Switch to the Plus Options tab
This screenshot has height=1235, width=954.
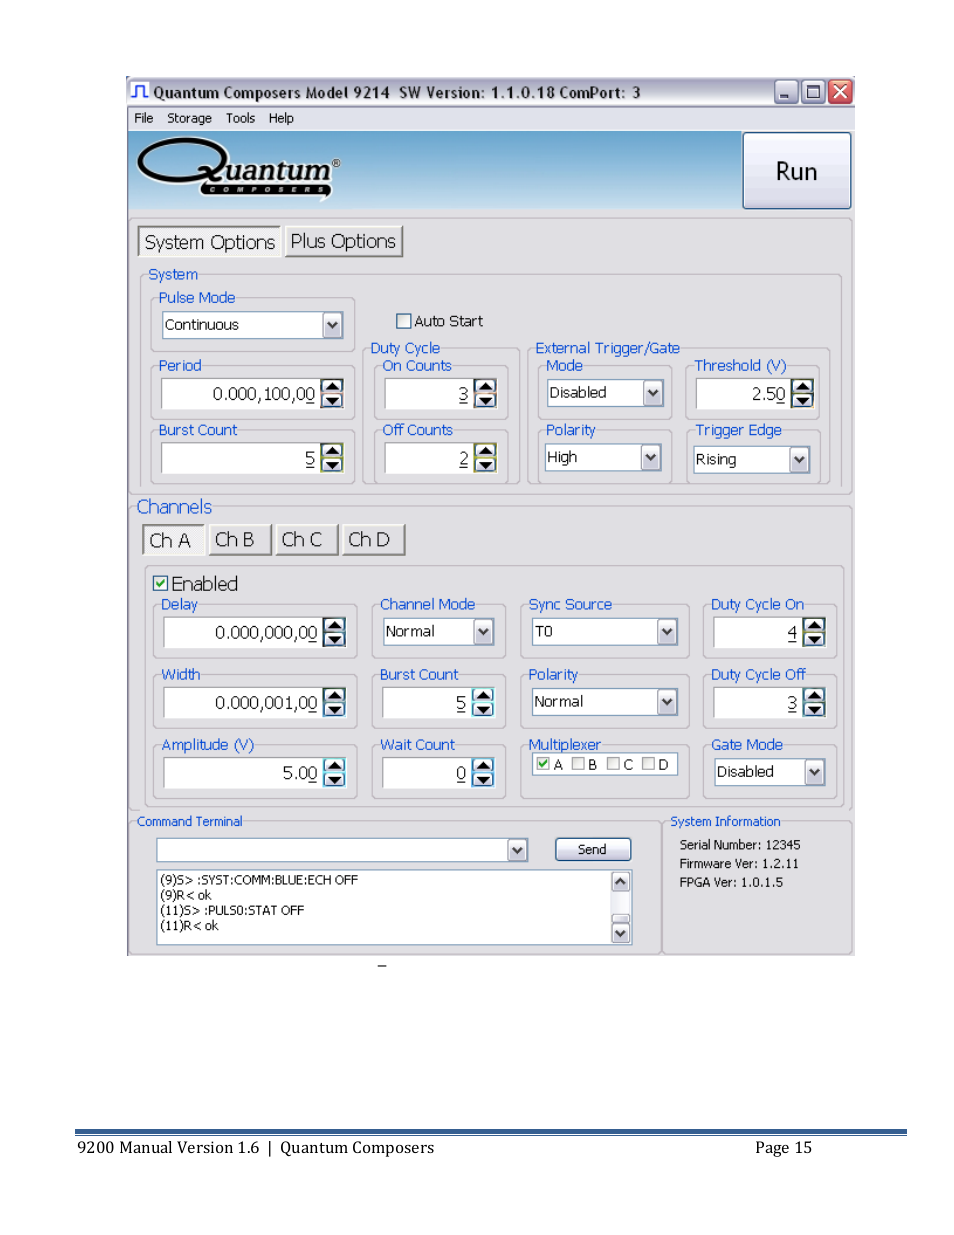coord(343,241)
